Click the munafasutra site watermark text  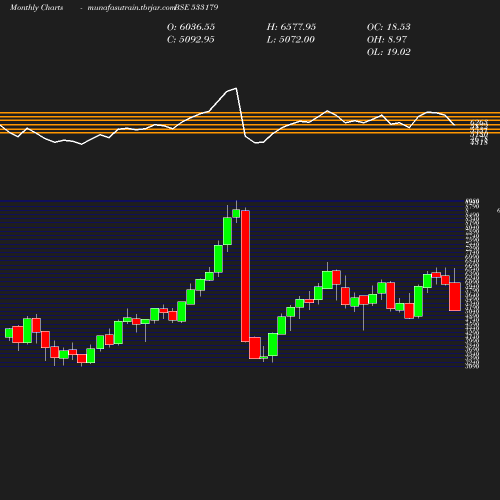pyautogui.click(x=131, y=8)
